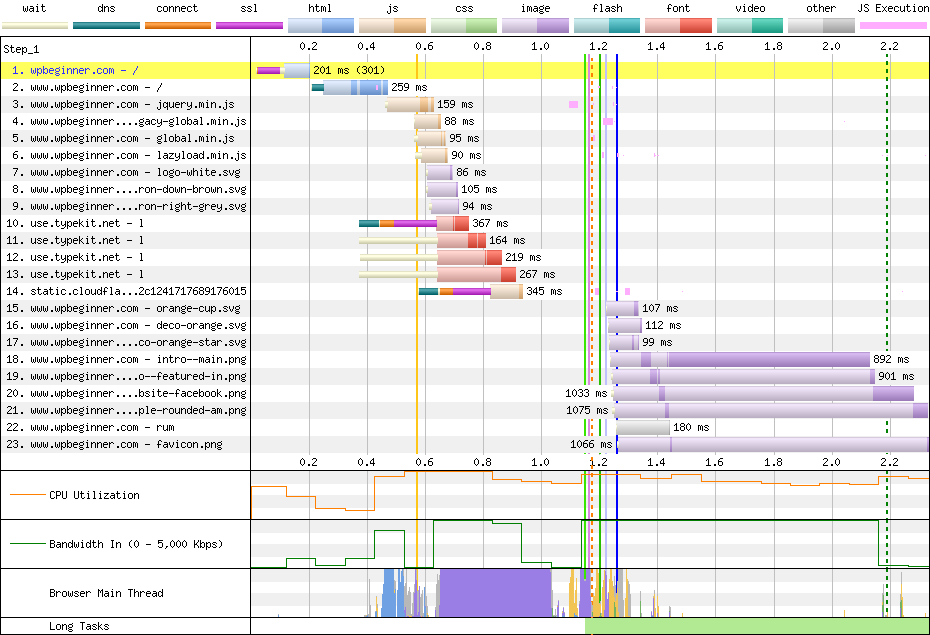
Task: Open request 3 jquery.min.js entry
Action: click(x=132, y=105)
